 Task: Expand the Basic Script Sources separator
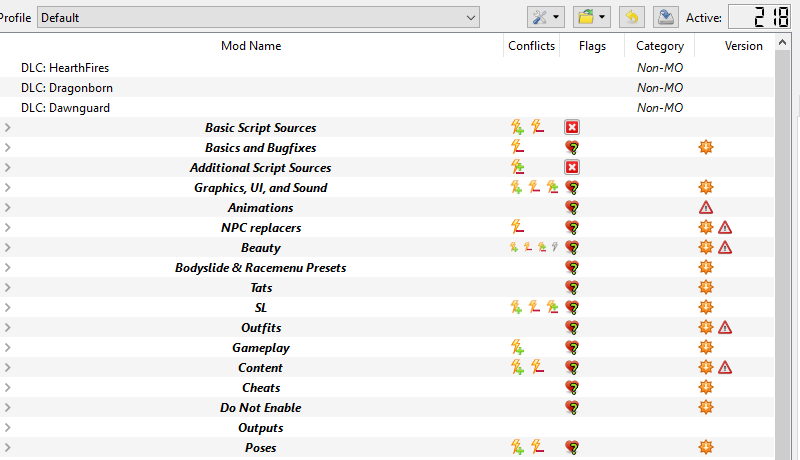tap(8, 127)
